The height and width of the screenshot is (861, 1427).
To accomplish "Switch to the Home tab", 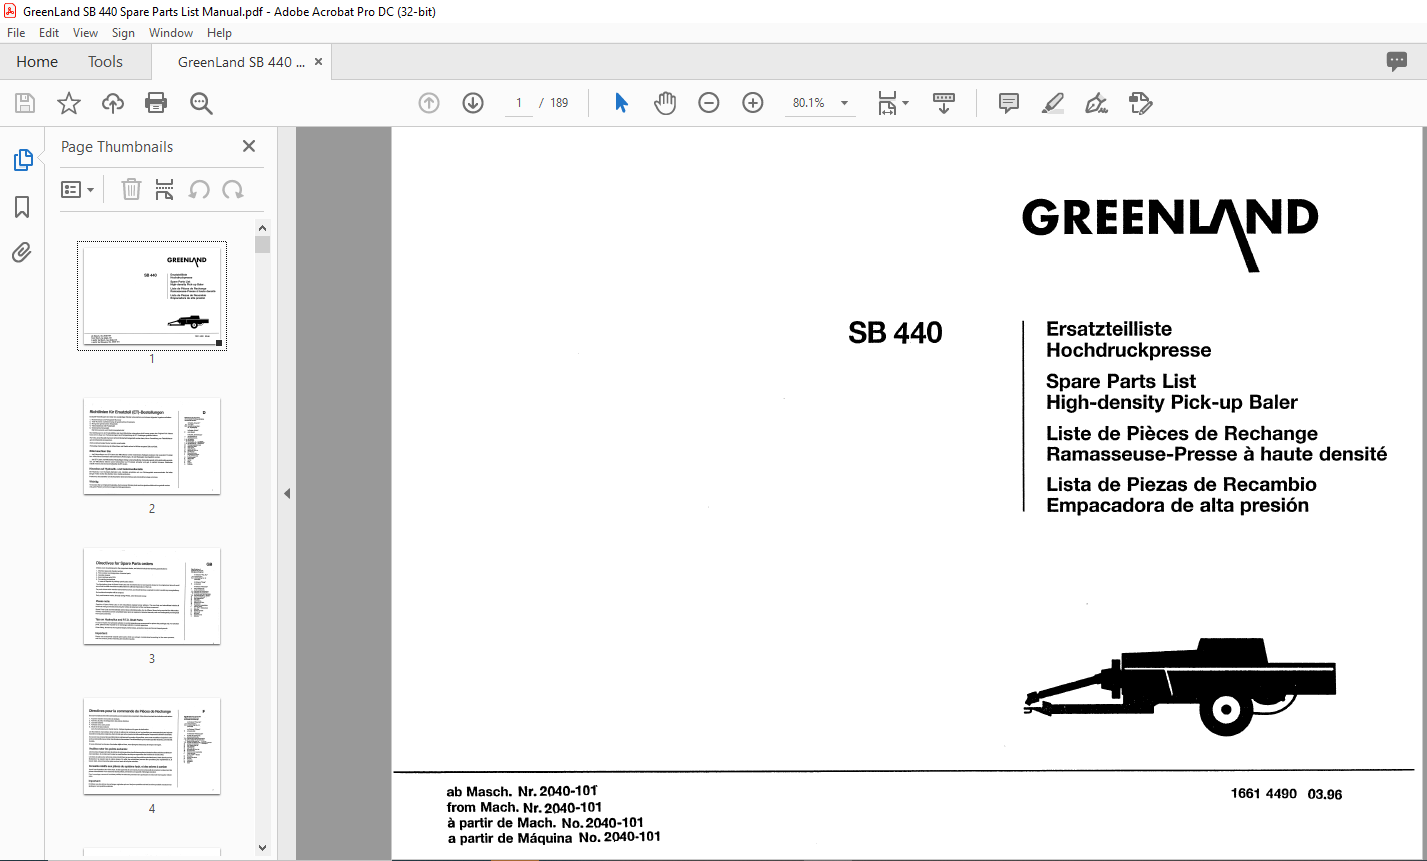I will (x=37, y=62).
